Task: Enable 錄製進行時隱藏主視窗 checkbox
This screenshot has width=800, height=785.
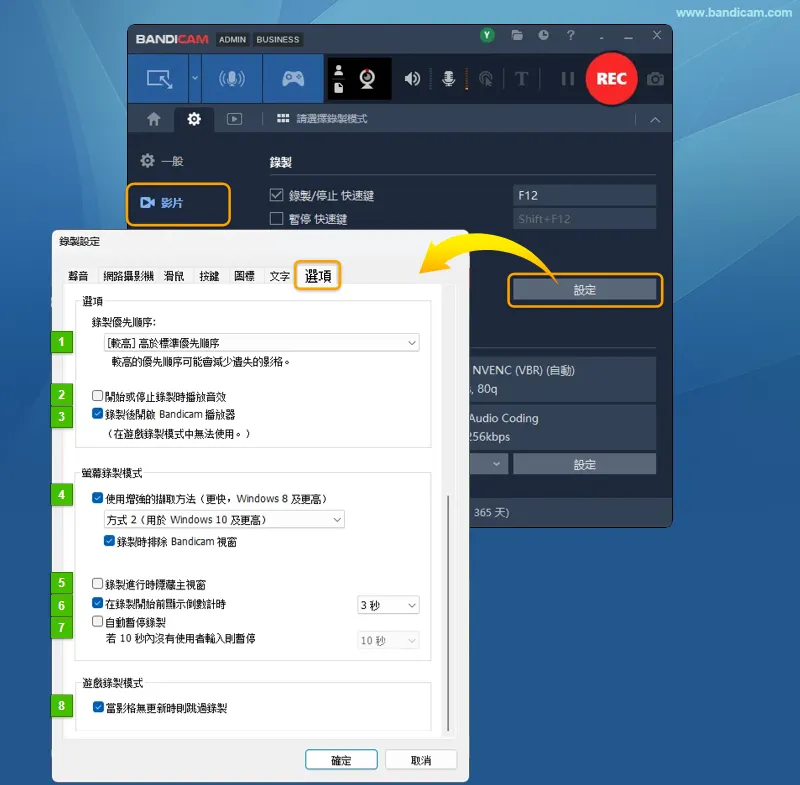Action: pyautogui.click(x=97, y=583)
